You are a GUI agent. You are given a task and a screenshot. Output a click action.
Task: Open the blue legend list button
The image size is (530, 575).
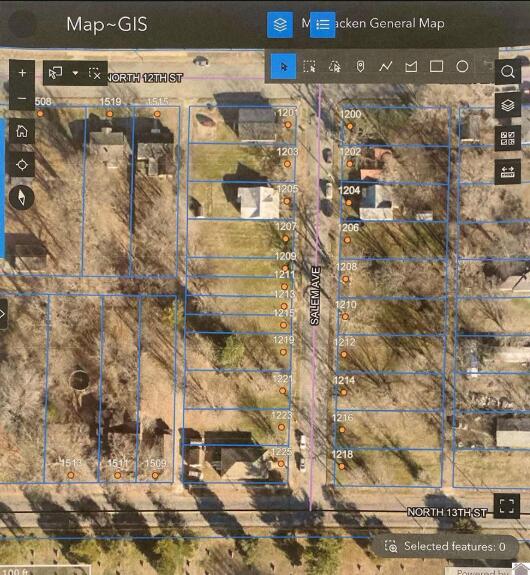click(323, 25)
